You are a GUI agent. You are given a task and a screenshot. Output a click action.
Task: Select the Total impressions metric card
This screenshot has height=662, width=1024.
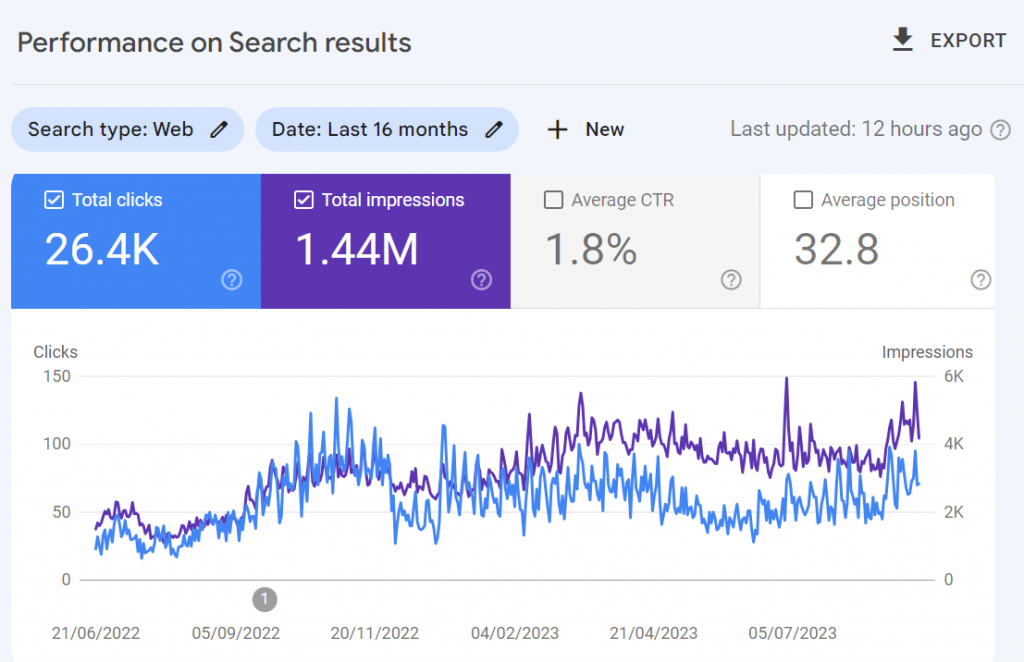click(x=385, y=240)
